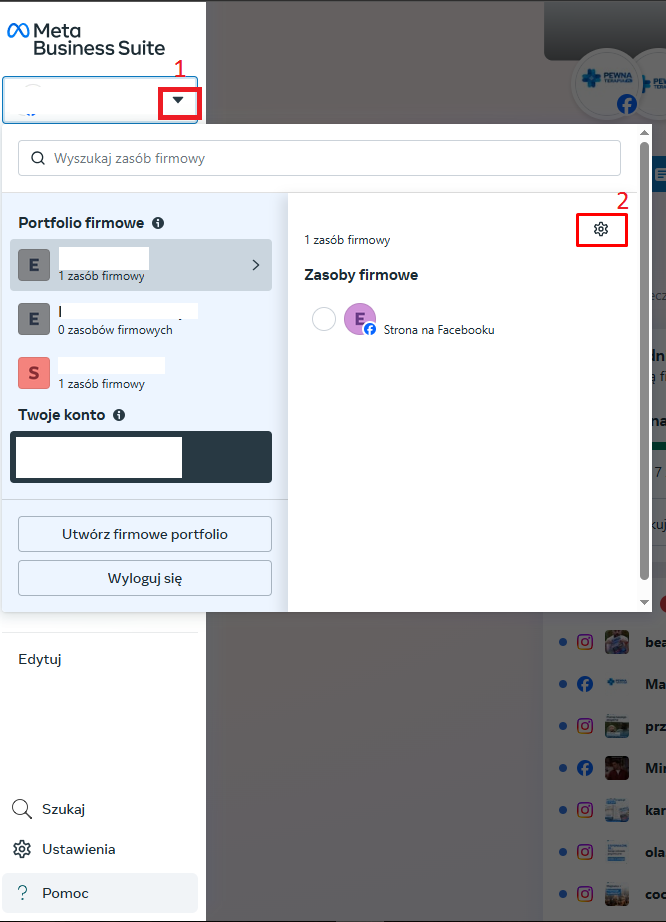Screen dimensions: 666x922
Task: Click the Wyszukaj zasób firmowy search field
Action: pyautogui.click(x=319, y=158)
